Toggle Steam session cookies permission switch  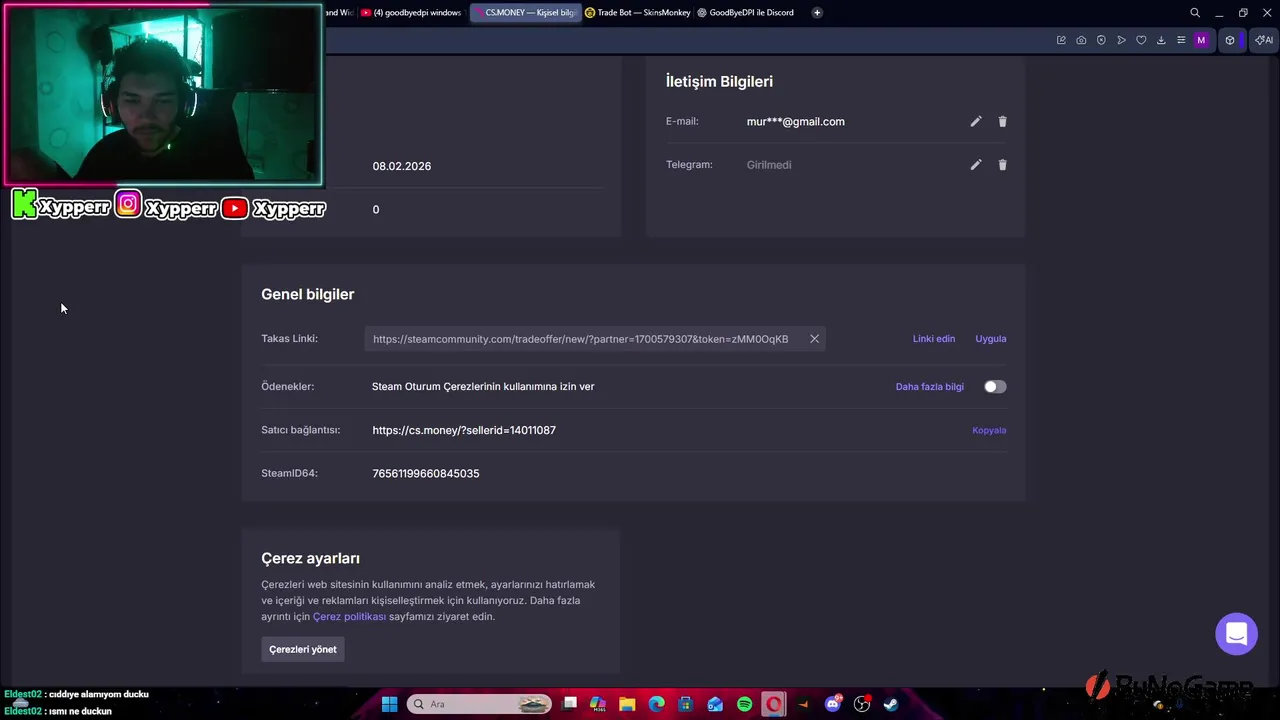coord(995,387)
